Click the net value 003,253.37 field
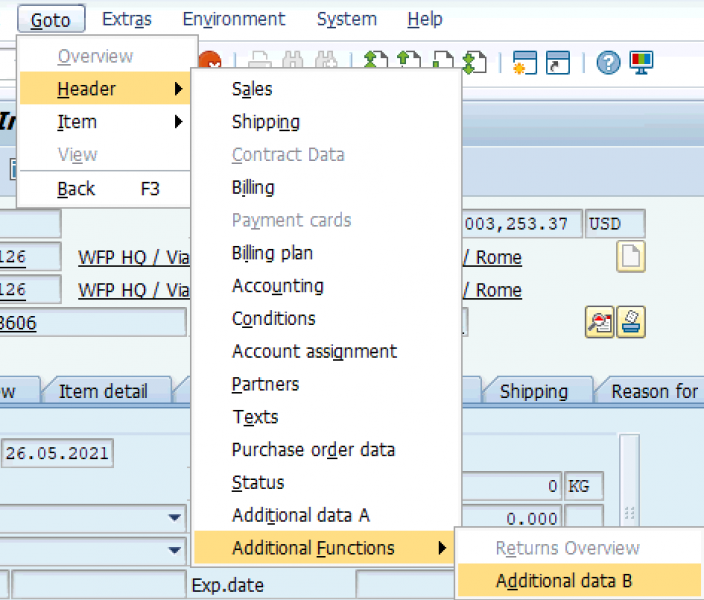This screenshot has height=600, width=704. (x=522, y=223)
